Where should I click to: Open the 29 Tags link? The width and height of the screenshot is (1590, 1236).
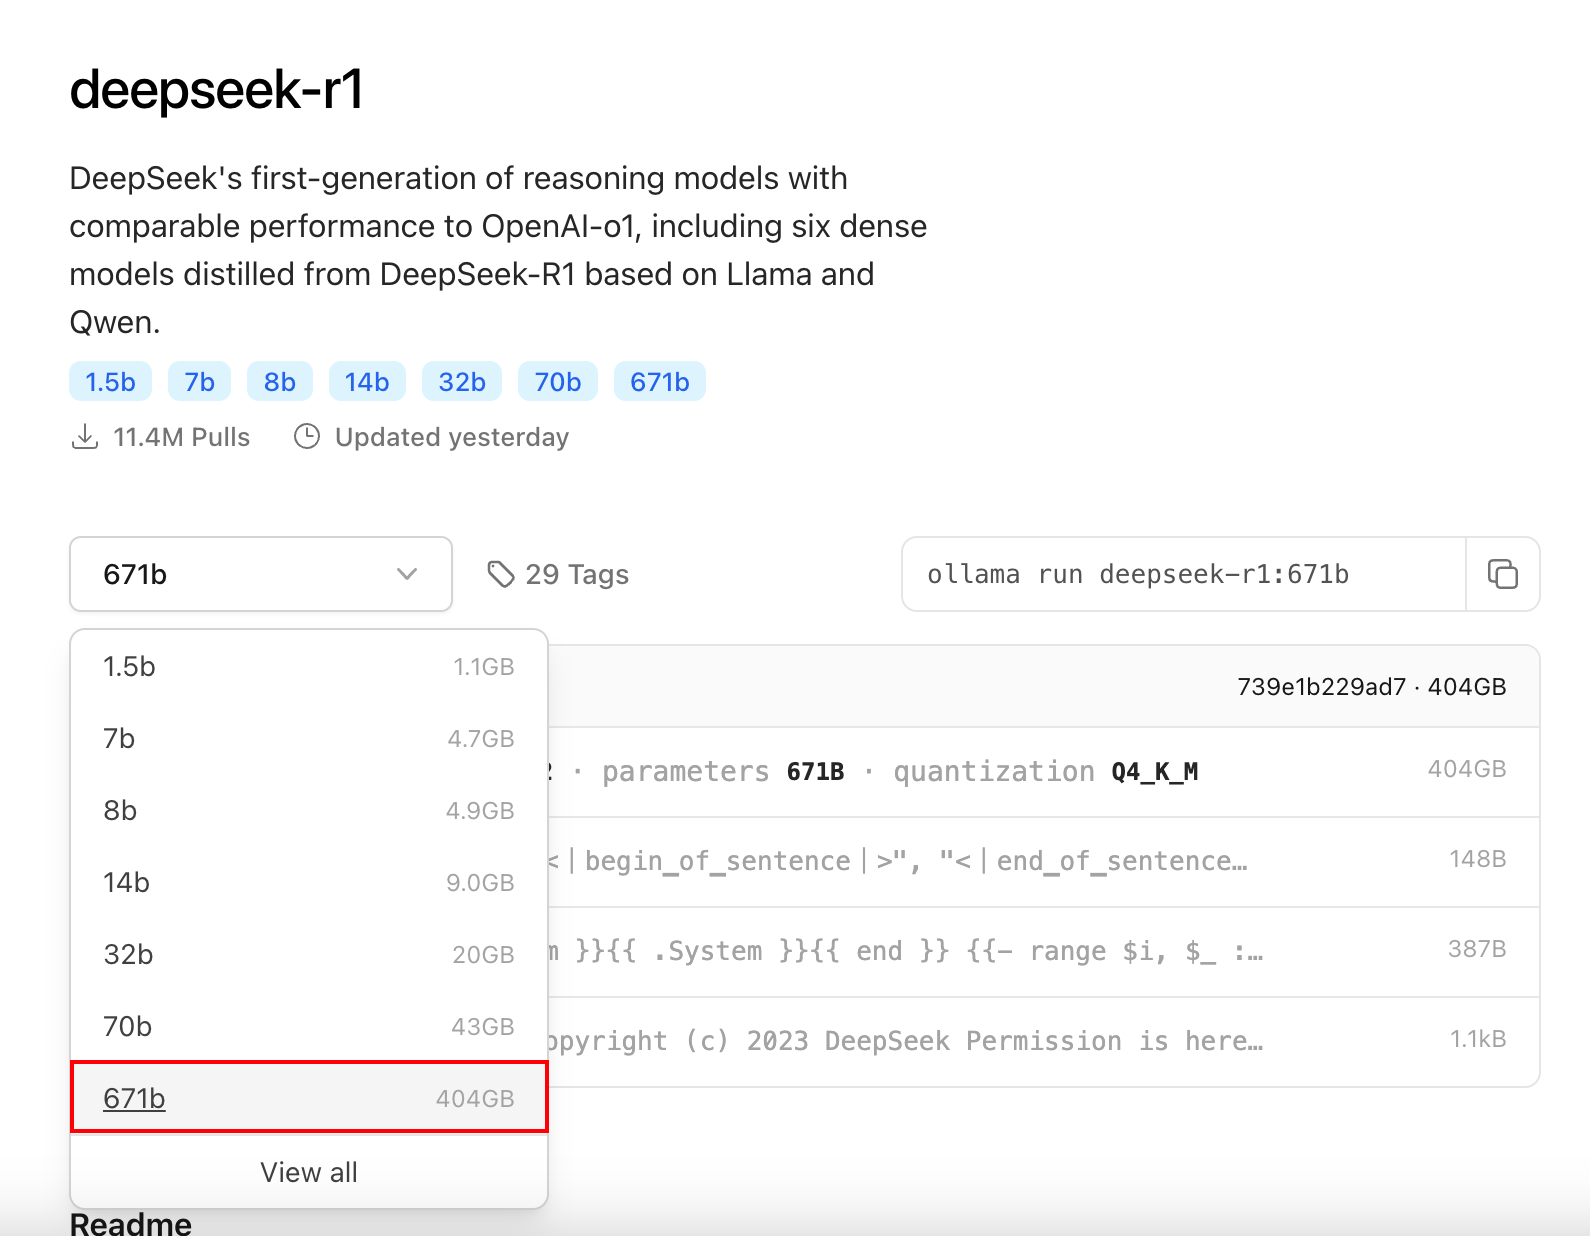click(576, 574)
